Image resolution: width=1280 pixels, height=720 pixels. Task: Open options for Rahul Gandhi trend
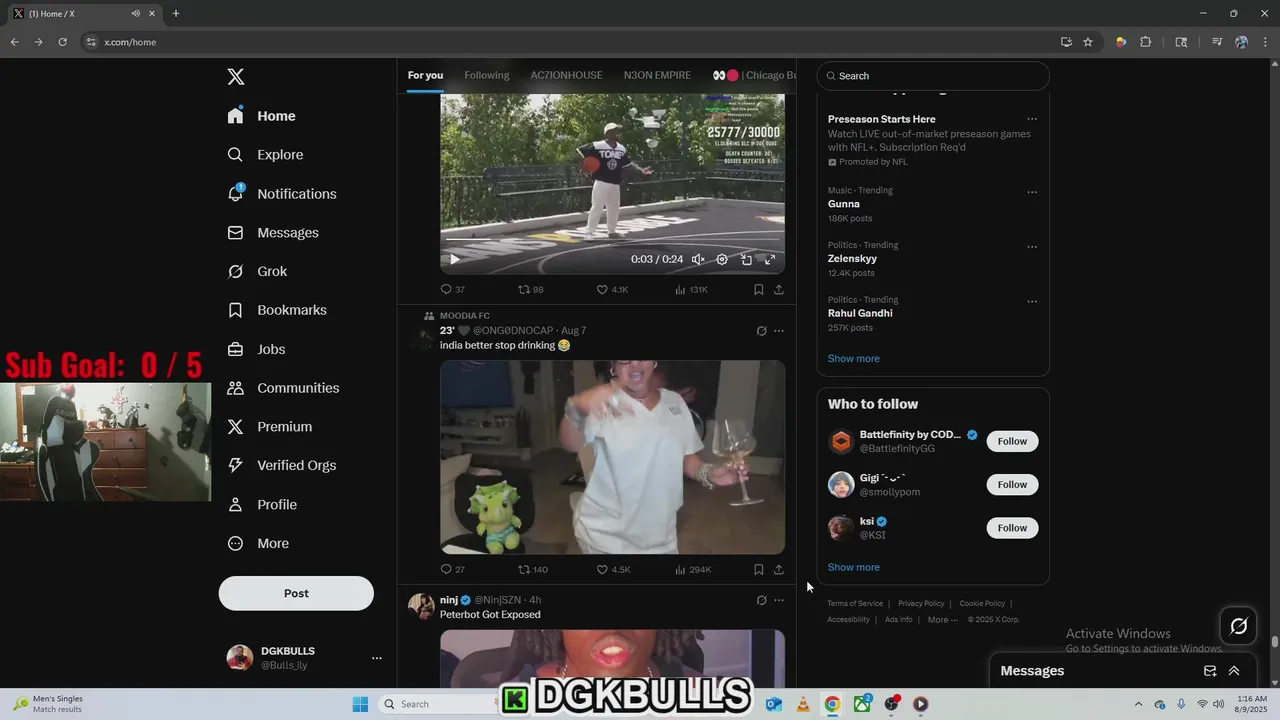(x=1032, y=301)
